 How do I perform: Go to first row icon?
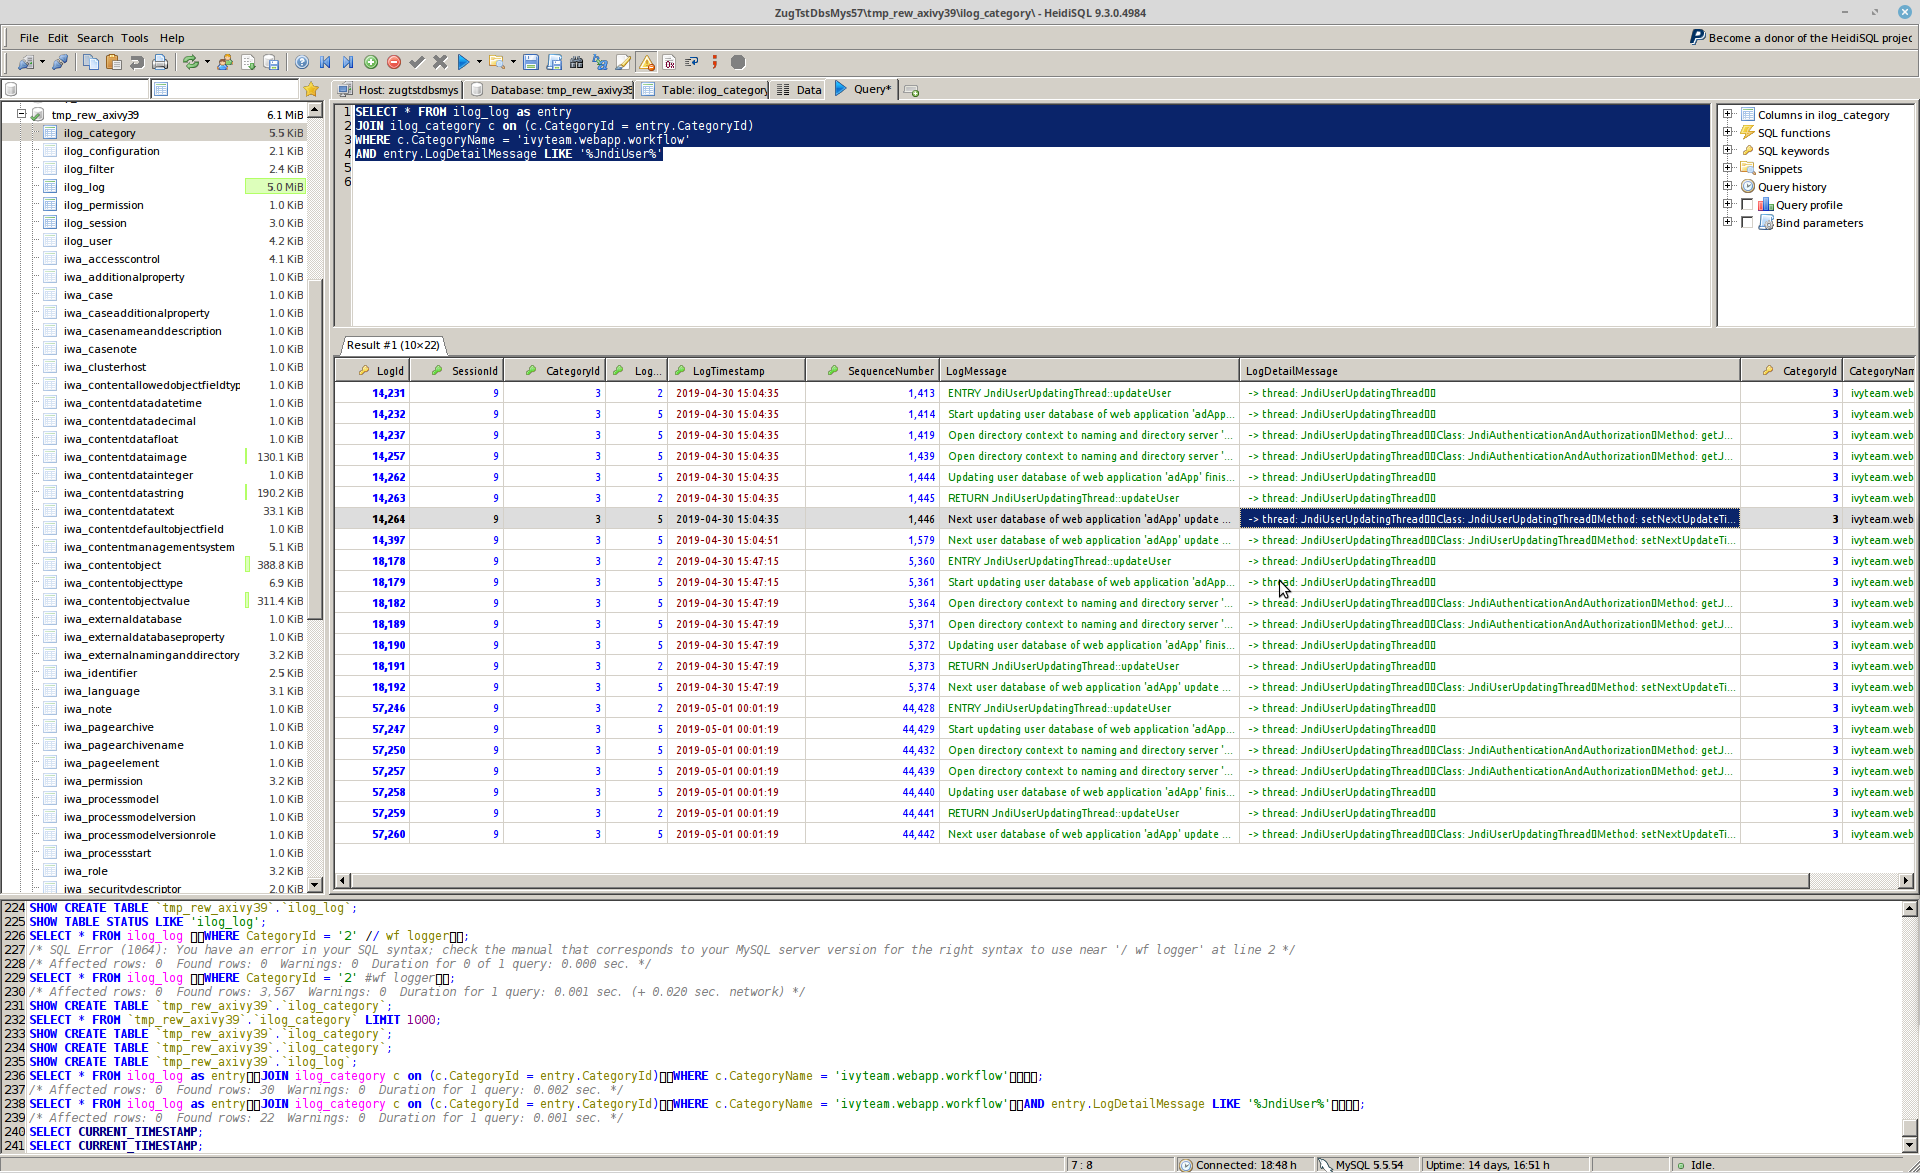pos(325,62)
